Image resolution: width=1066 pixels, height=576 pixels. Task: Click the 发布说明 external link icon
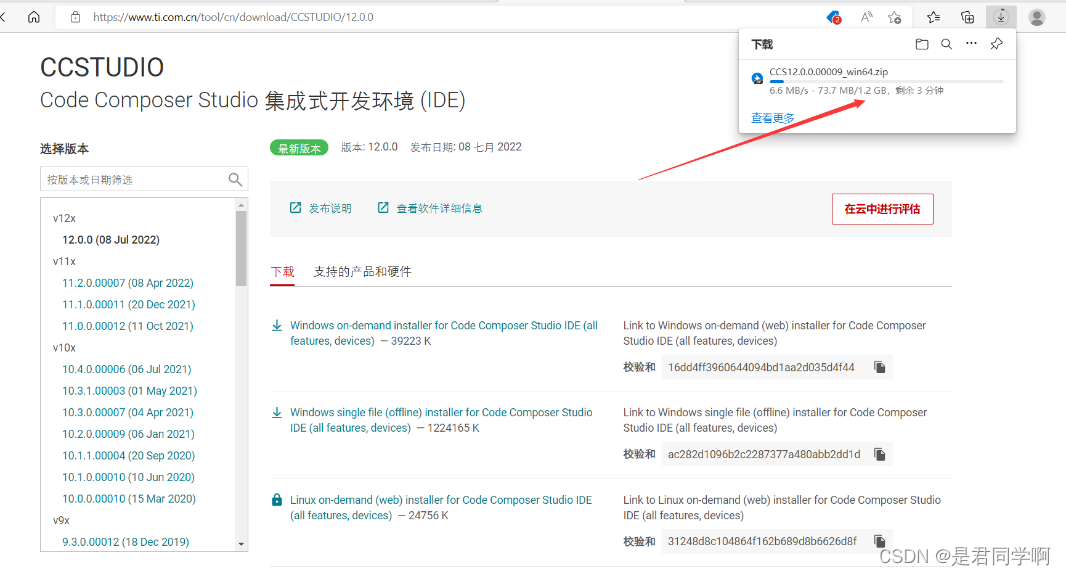pos(295,208)
